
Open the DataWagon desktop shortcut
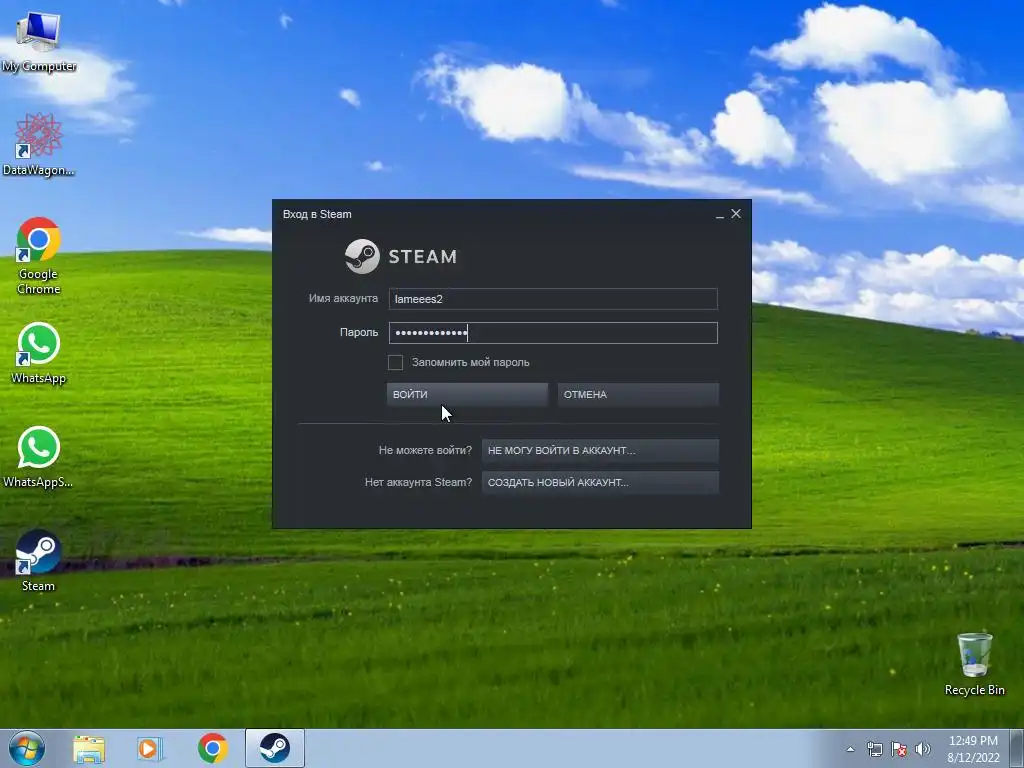pyautogui.click(x=39, y=144)
